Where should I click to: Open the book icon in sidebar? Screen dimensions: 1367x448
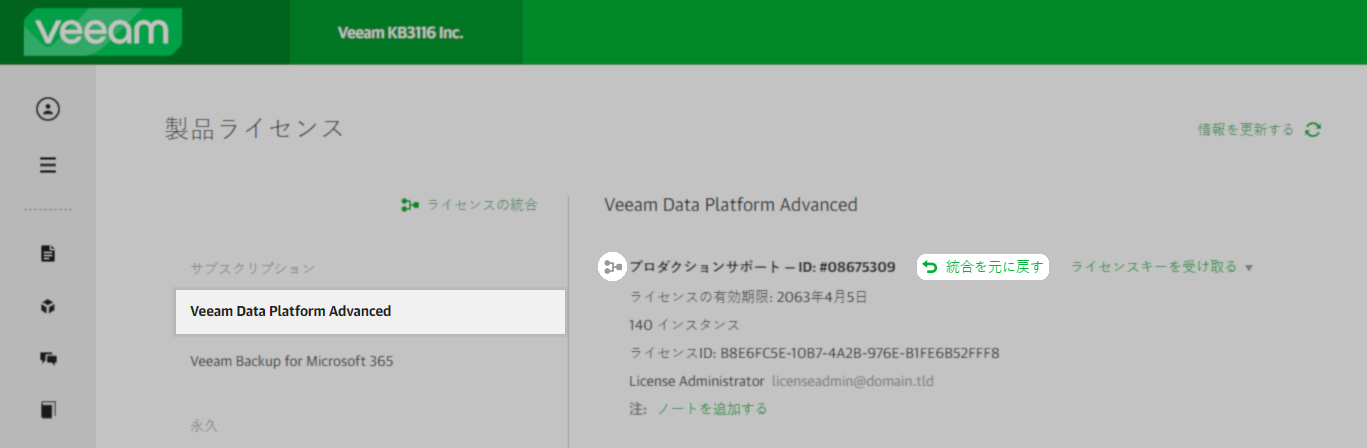[x=48, y=409]
